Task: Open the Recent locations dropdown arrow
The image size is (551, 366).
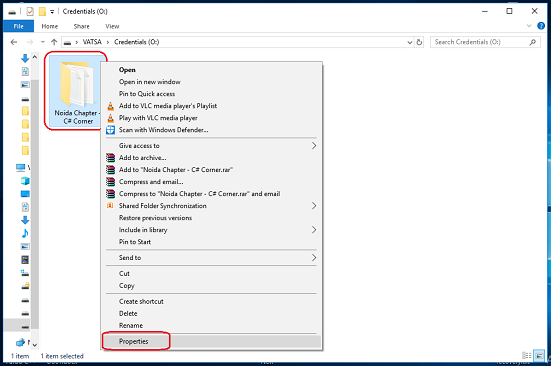Action: pos(43,42)
